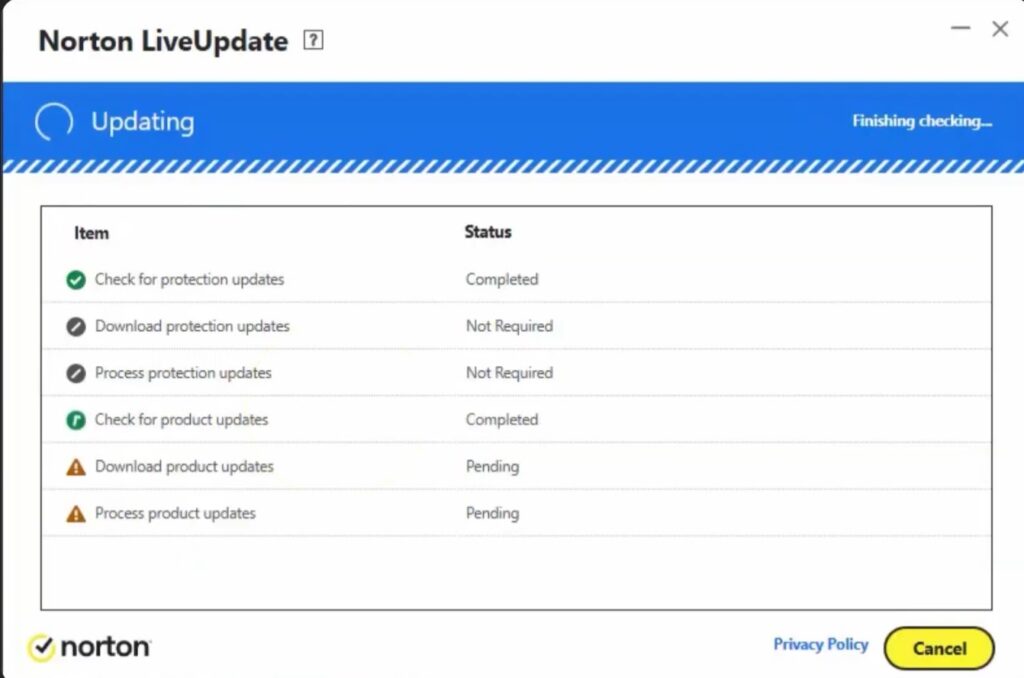Click the help question mark icon

click(313, 41)
